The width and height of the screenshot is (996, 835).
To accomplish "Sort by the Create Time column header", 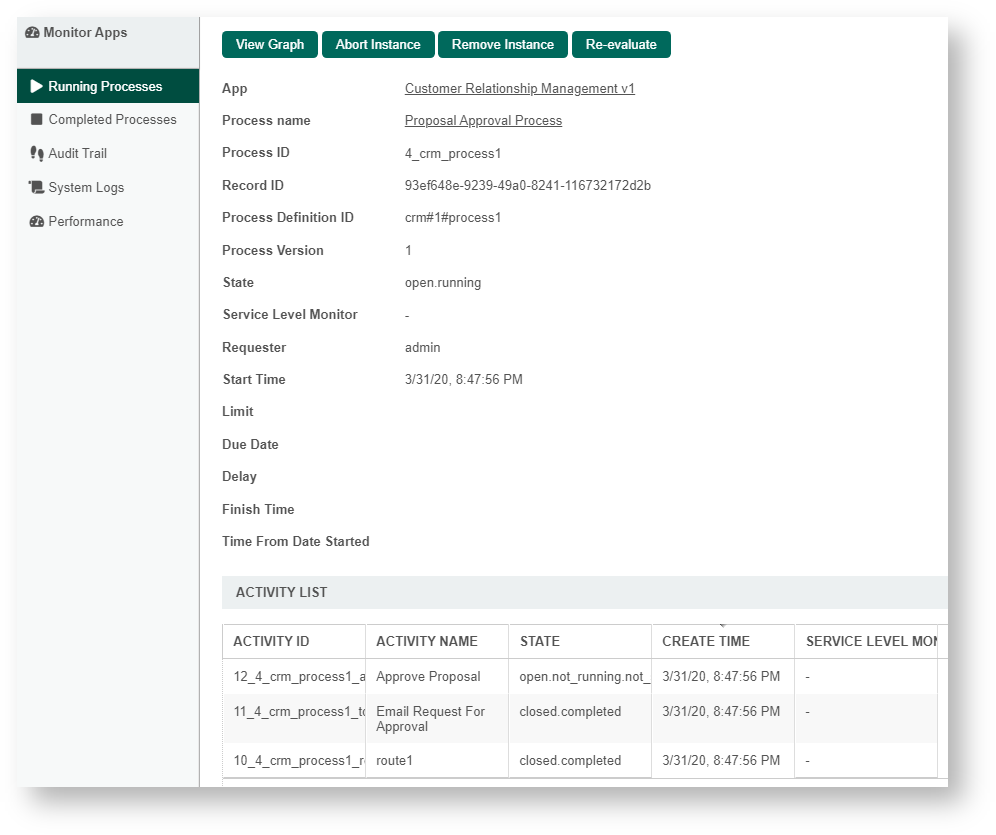I will (706, 642).
